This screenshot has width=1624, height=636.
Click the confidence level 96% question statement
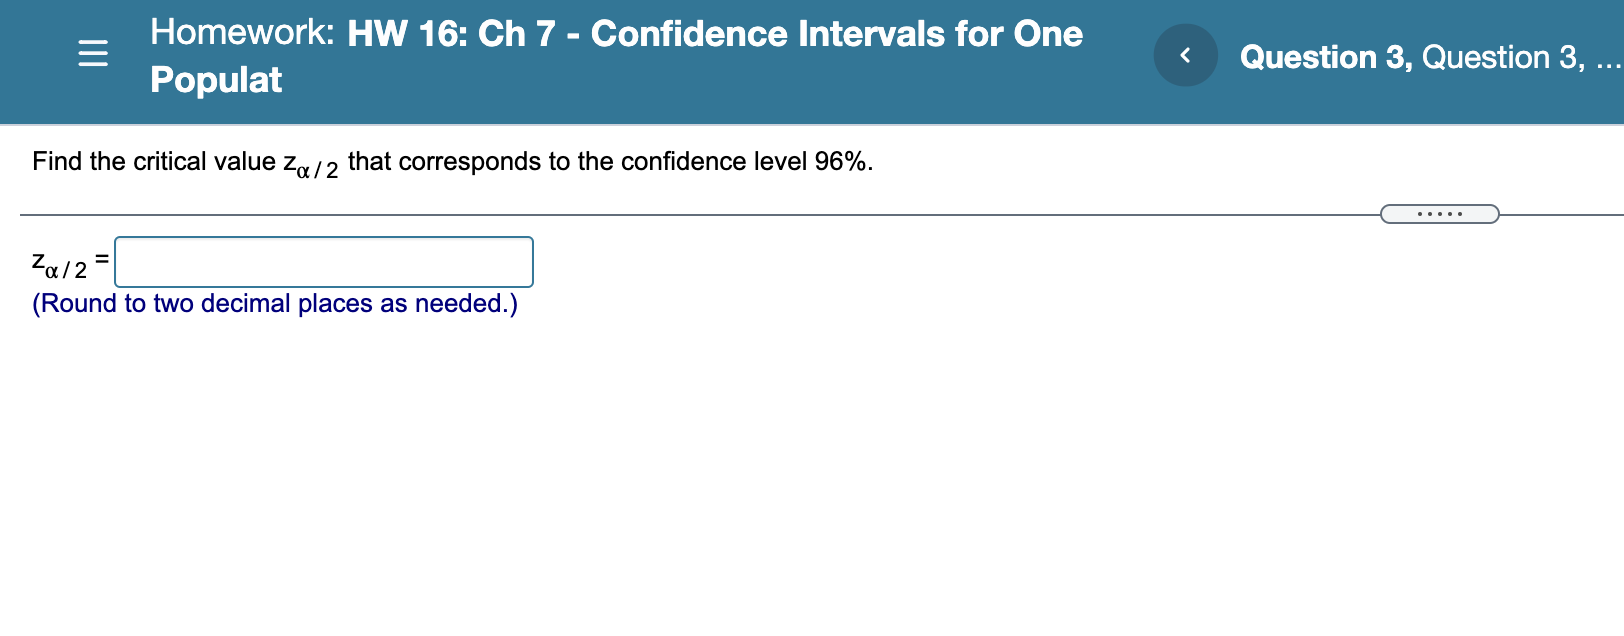[452, 161]
